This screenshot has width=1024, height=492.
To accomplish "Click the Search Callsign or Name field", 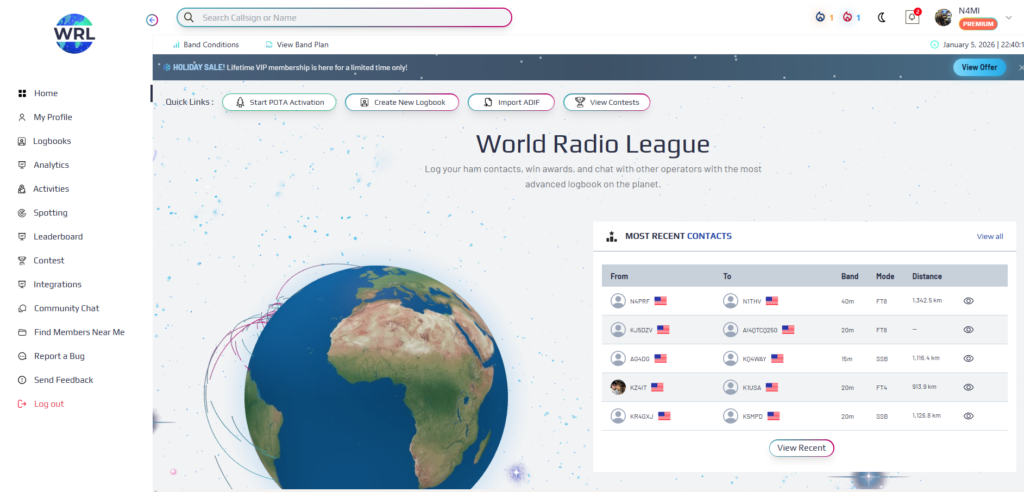I will coord(345,18).
